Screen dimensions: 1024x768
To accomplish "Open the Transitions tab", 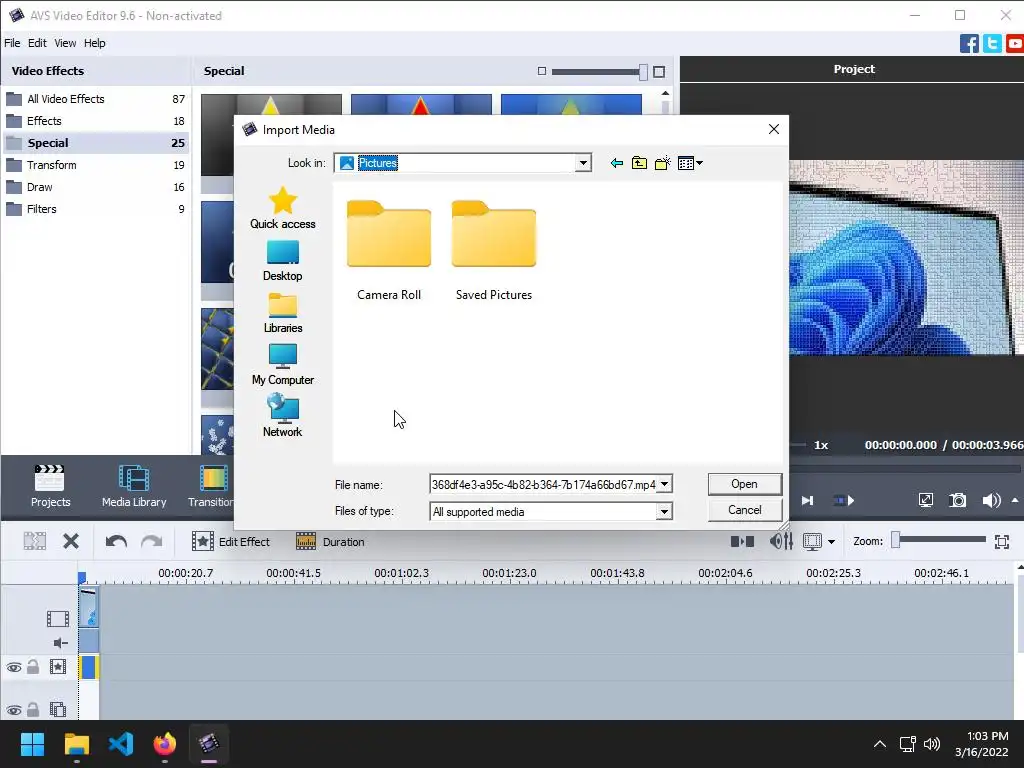I will [210, 486].
